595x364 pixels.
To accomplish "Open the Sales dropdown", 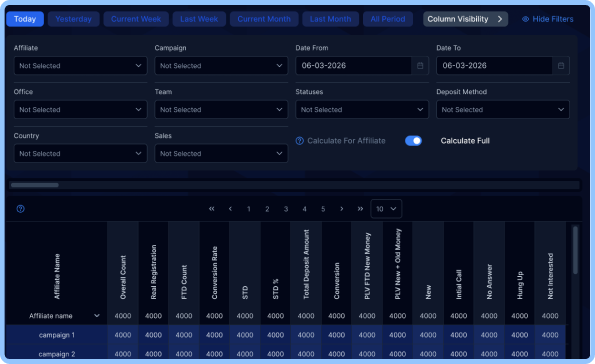I will (221, 153).
